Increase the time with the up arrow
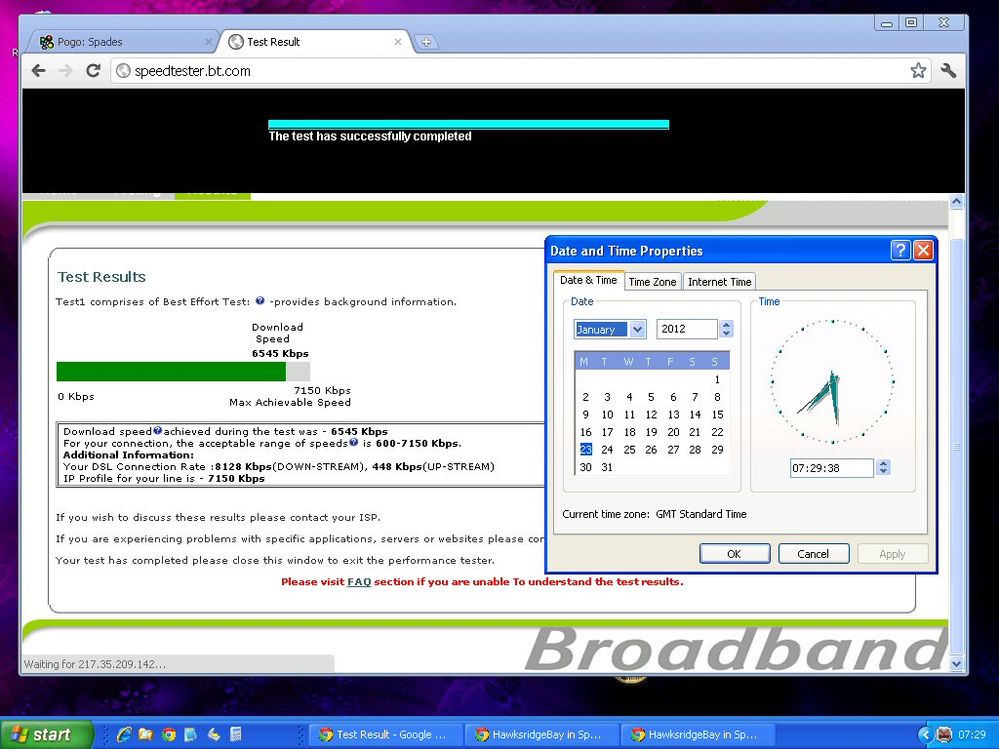The width and height of the screenshot is (999, 749). (x=882, y=464)
